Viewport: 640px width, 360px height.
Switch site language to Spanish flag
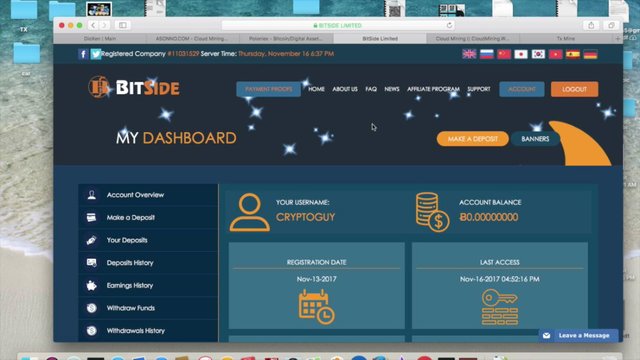point(573,54)
